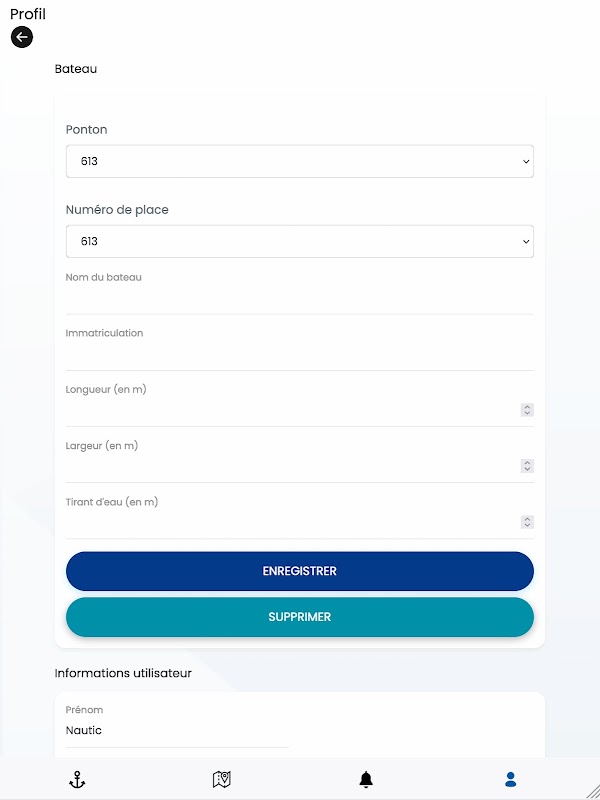This screenshot has width=600, height=800.
Task: Open the anchor tab in the bottom bar
Action: pyautogui.click(x=77, y=779)
